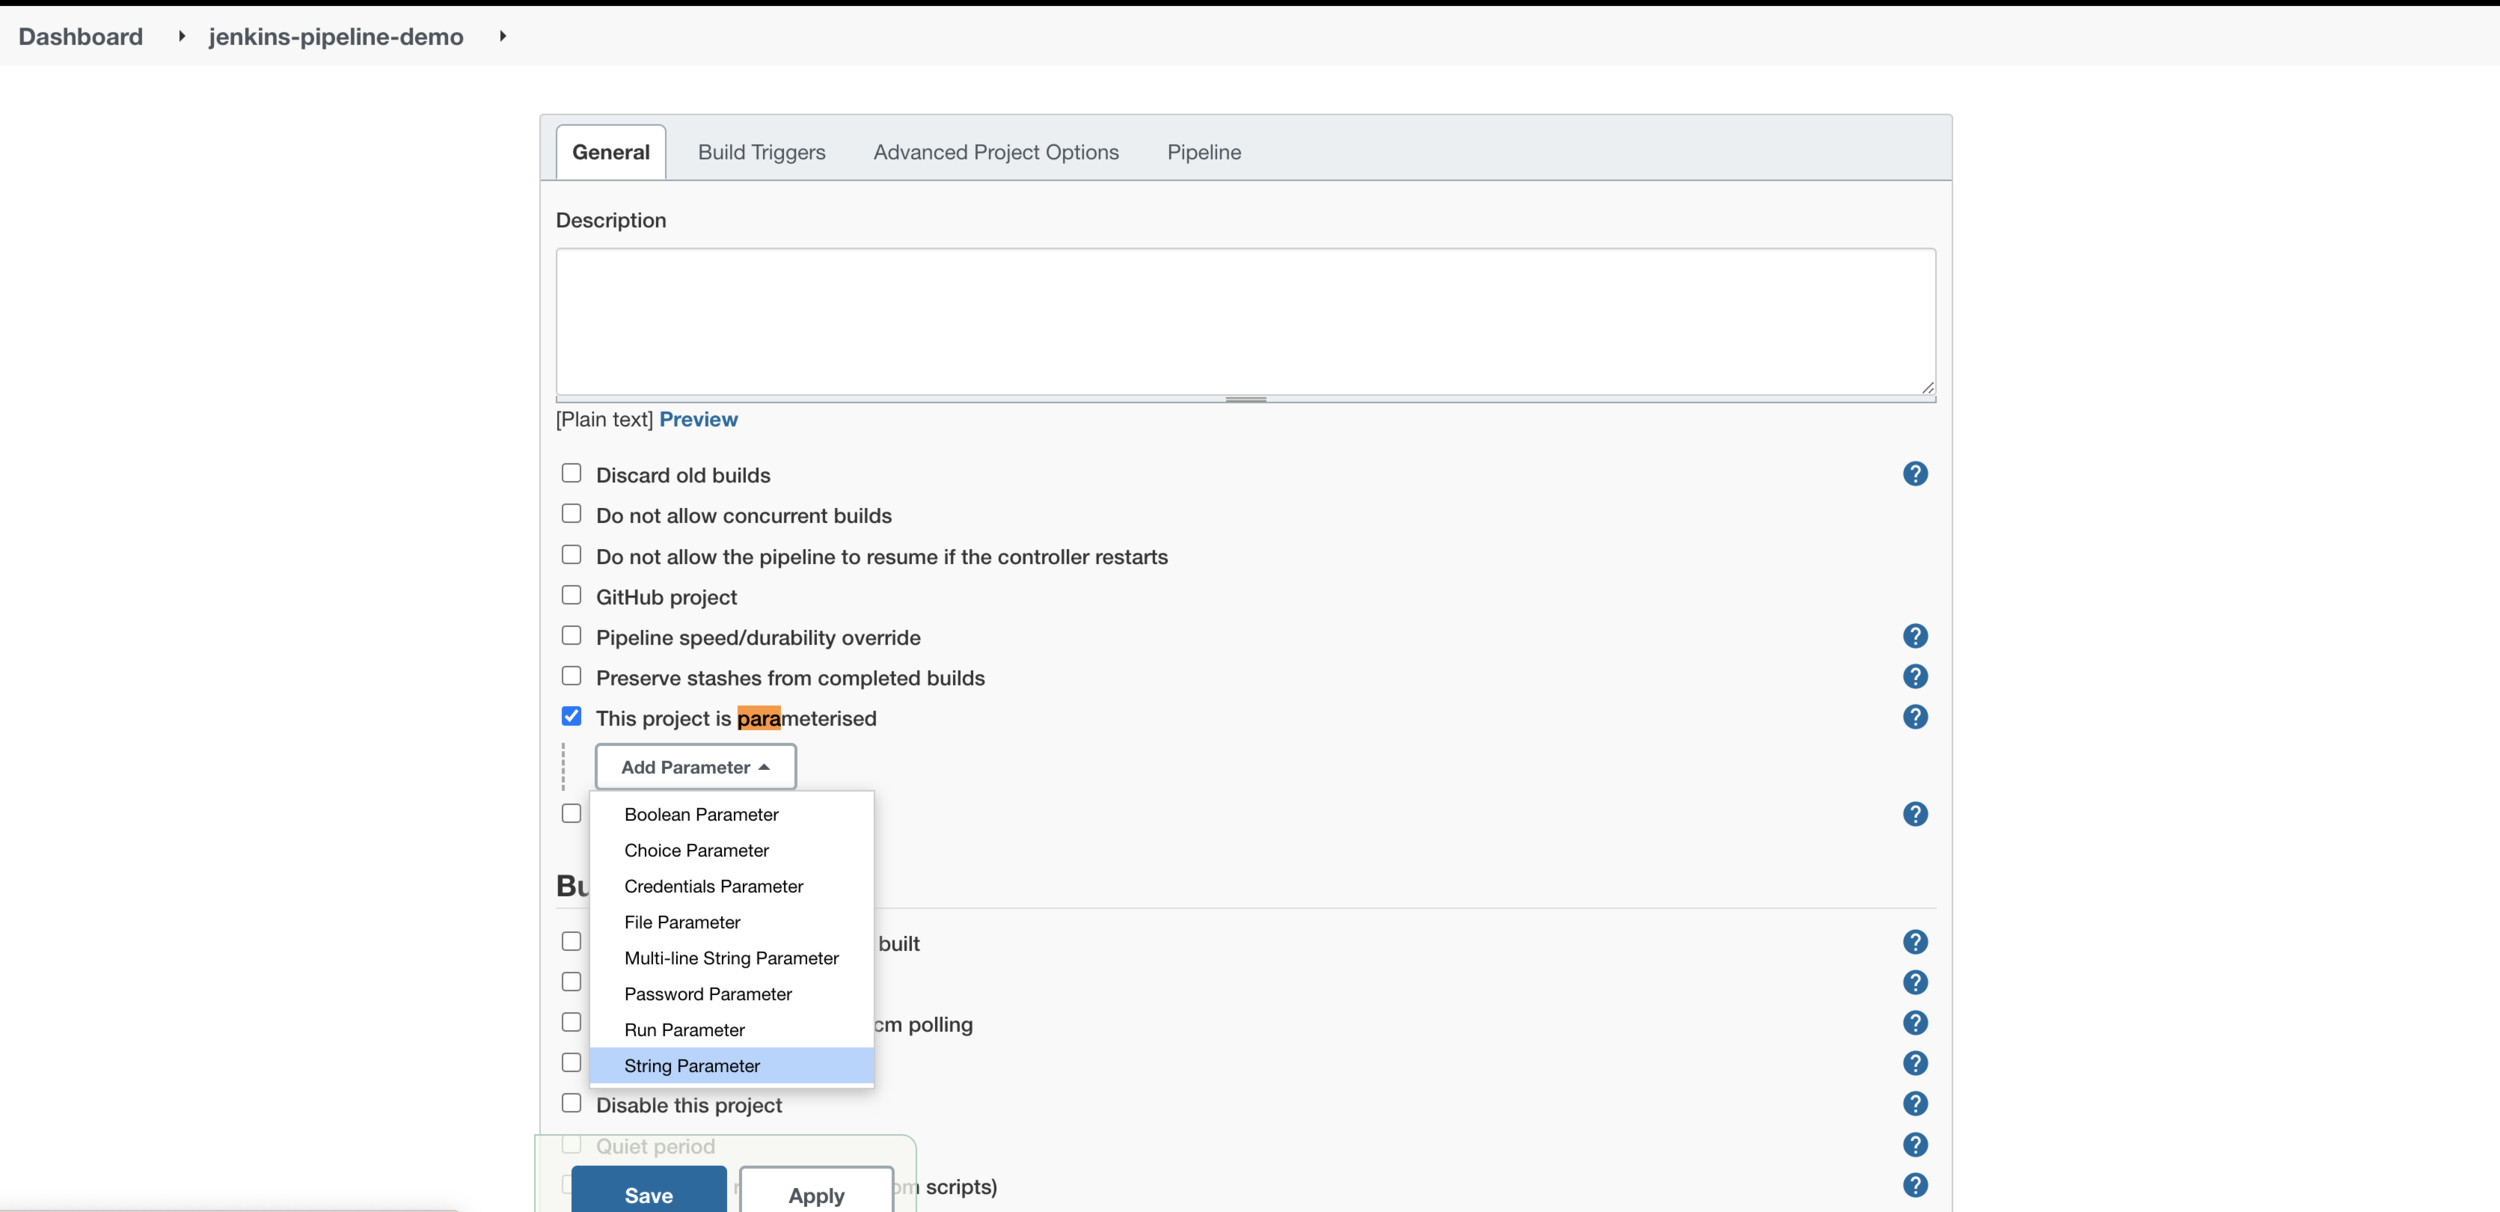Expand jenkins-pipeline-demo breadcrumb arrow
The width and height of the screenshot is (2500, 1212).
point(503,36)
